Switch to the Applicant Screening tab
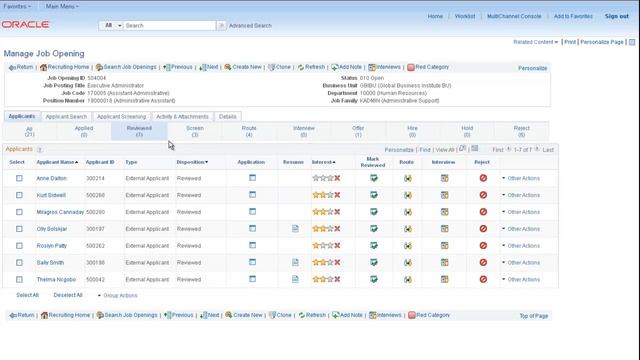Image resolution: width=640 pixels, height=360 pixels. 121,117
